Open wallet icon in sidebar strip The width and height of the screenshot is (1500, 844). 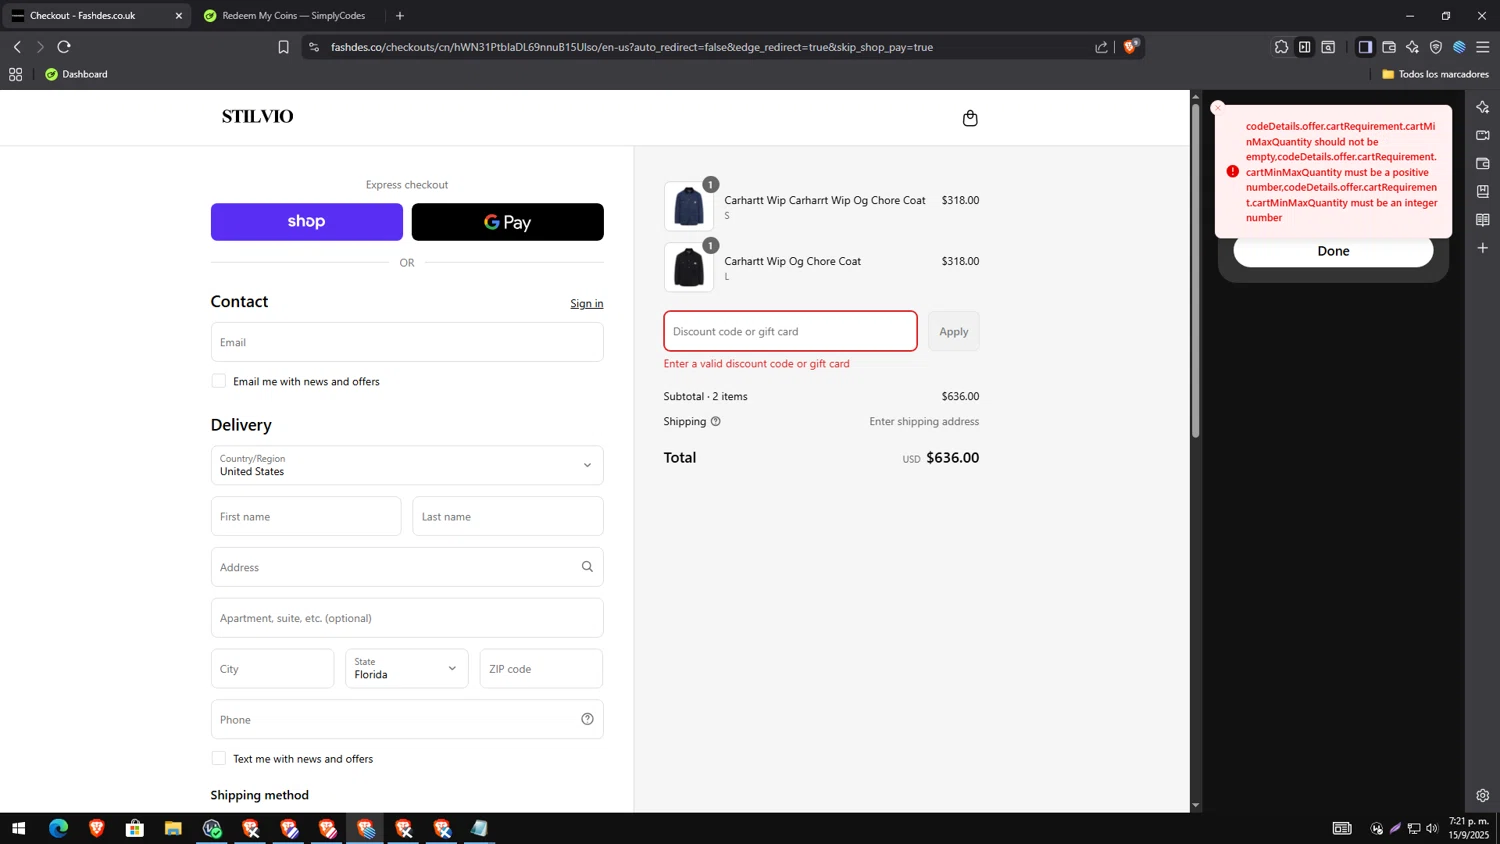coord(1483,163)
